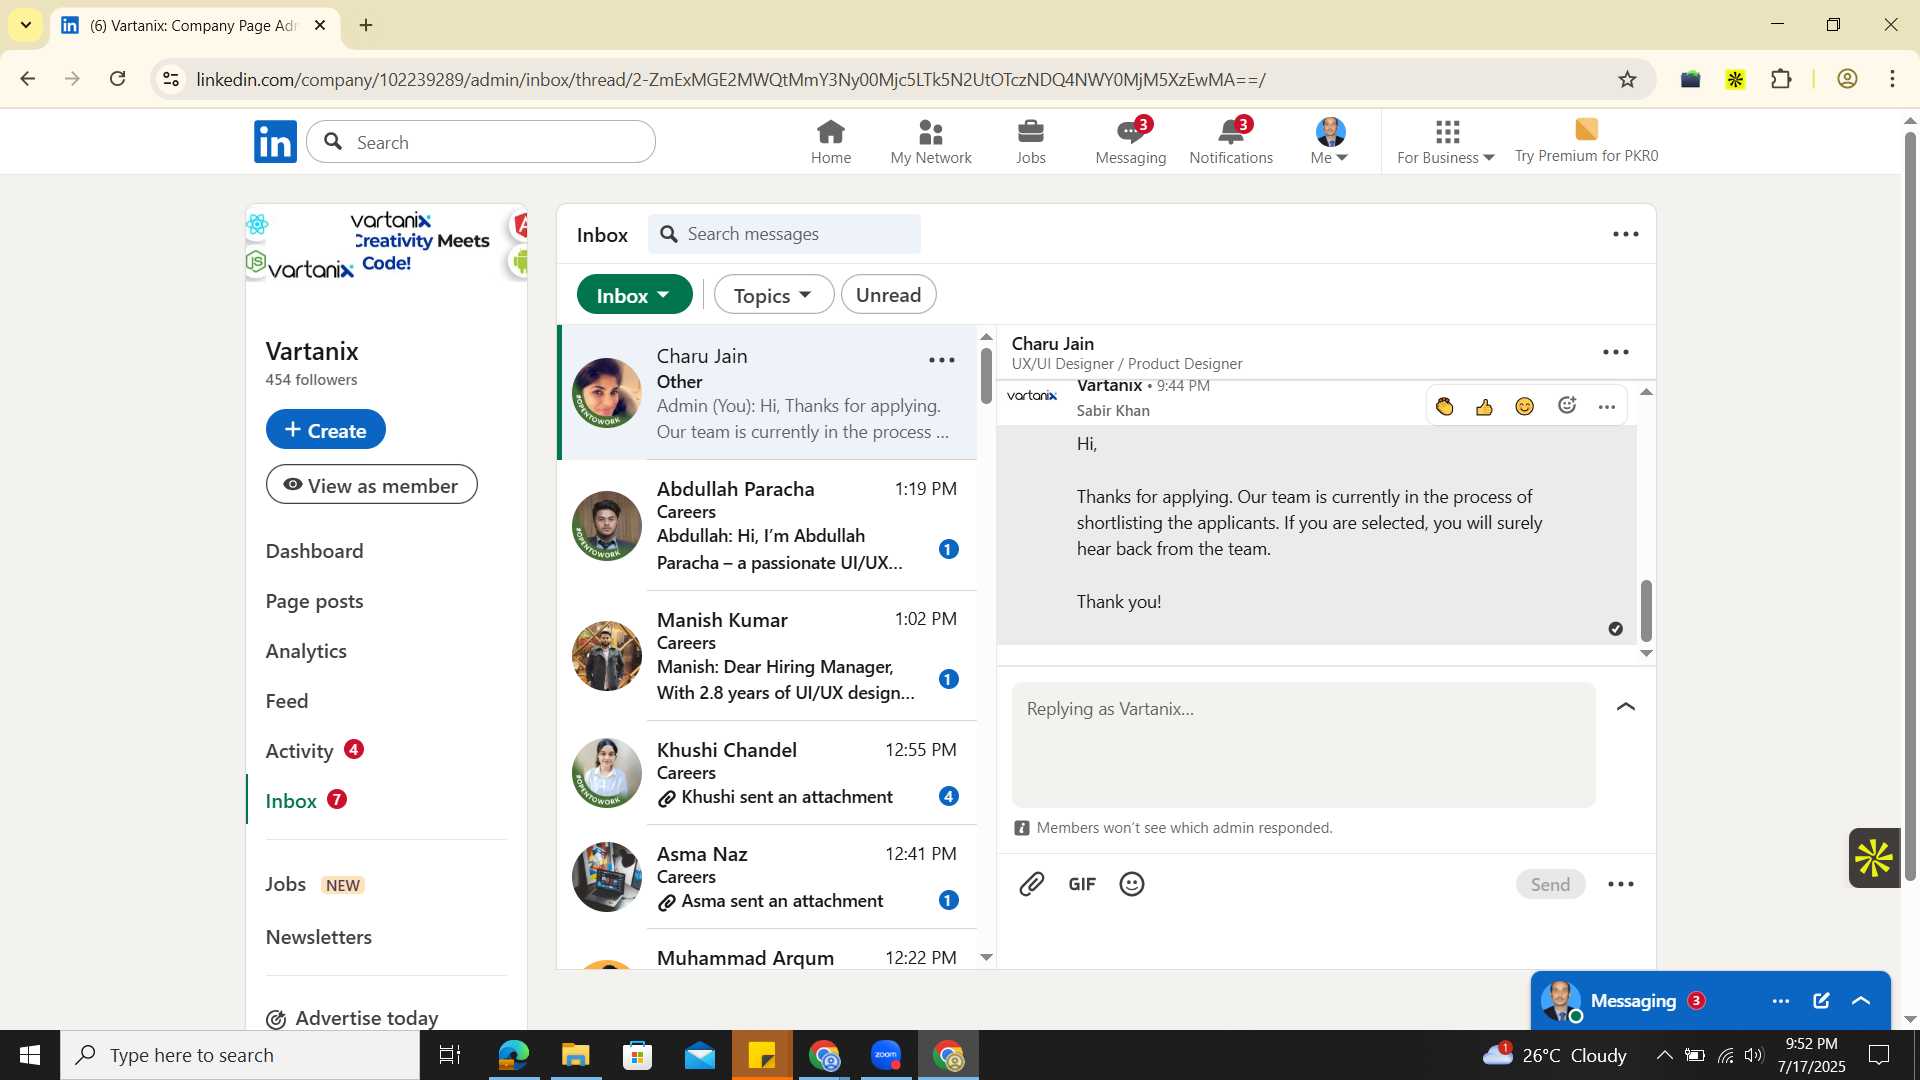Expand the green Inbox filter dropdown

point(635,295)
